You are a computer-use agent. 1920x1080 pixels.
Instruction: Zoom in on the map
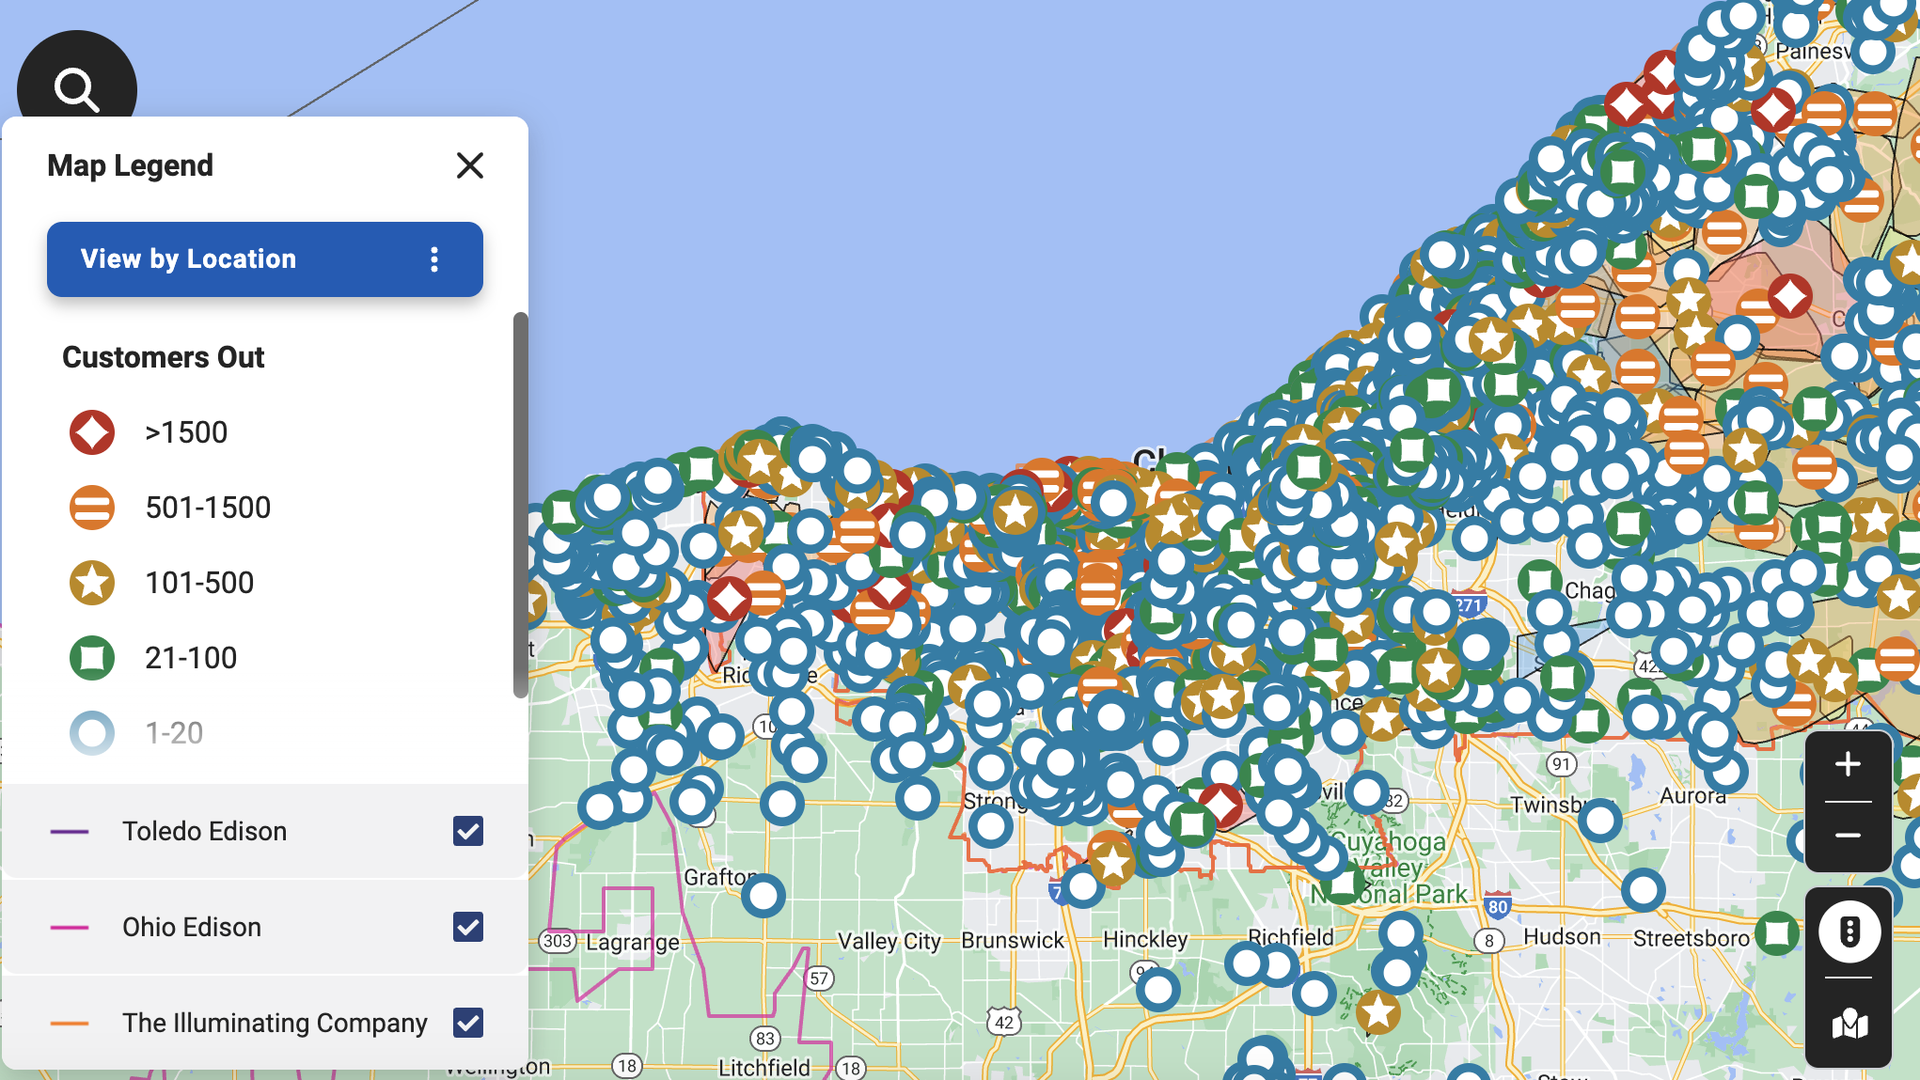pos(1847,765)
